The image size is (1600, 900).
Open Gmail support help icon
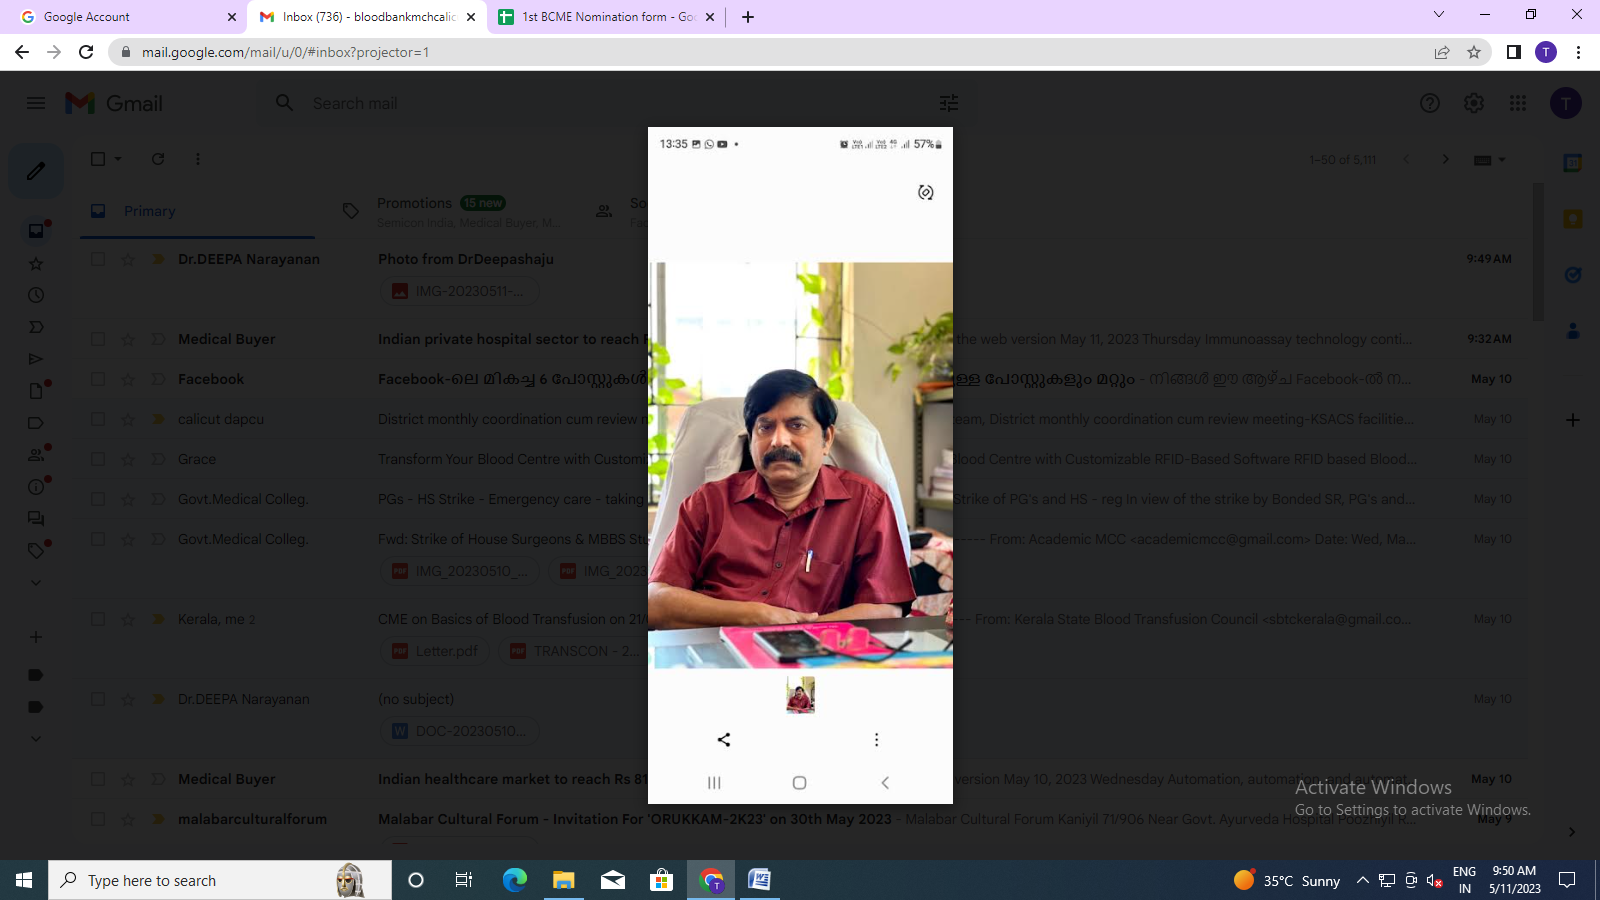(x=1430, y=103)
